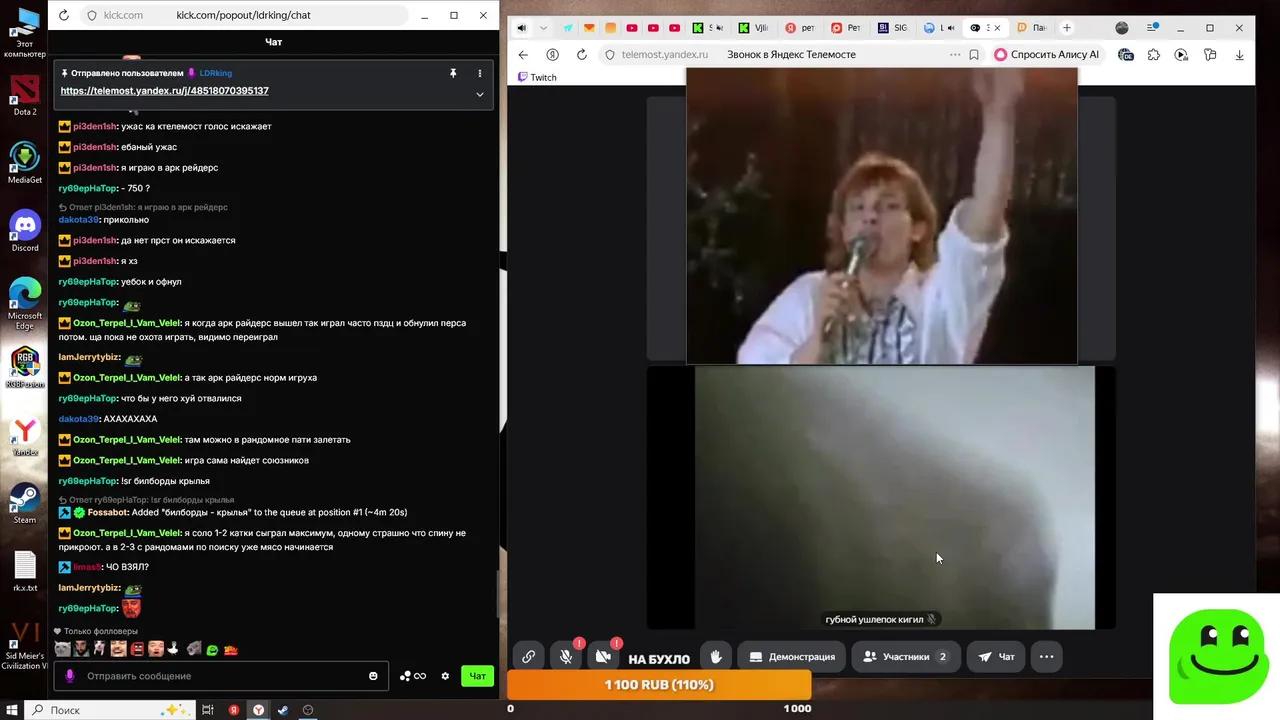Viewport: 1280px width, 720px height.
Task: Open the Telemost more options menu
Action: point(1046,657)
